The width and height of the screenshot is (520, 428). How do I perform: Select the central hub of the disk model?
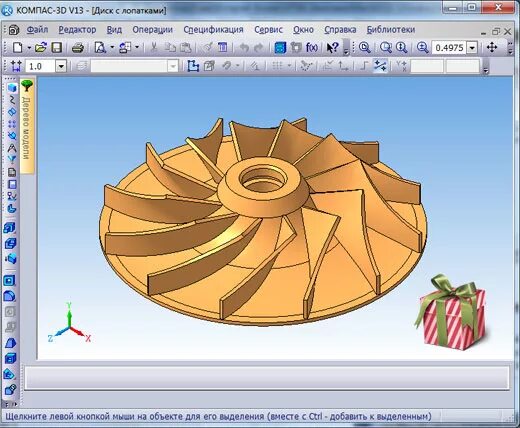click(263, 187)
